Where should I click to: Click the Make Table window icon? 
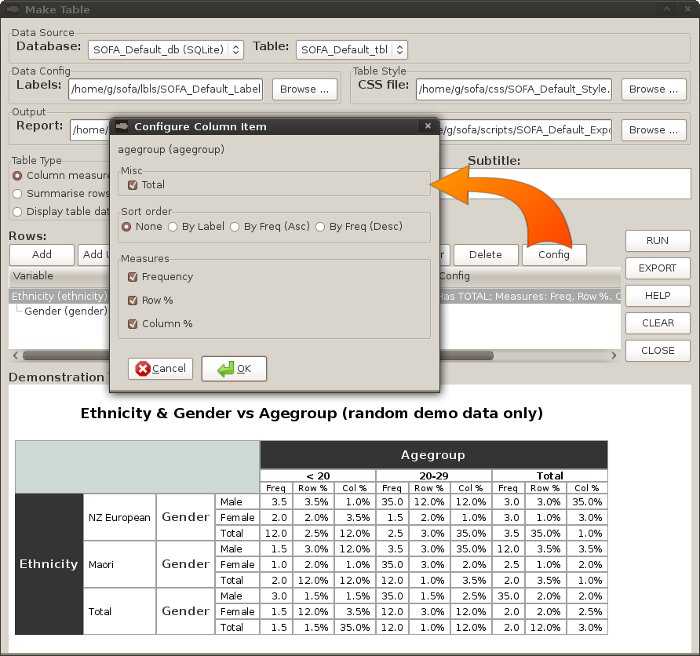[13, 9]
